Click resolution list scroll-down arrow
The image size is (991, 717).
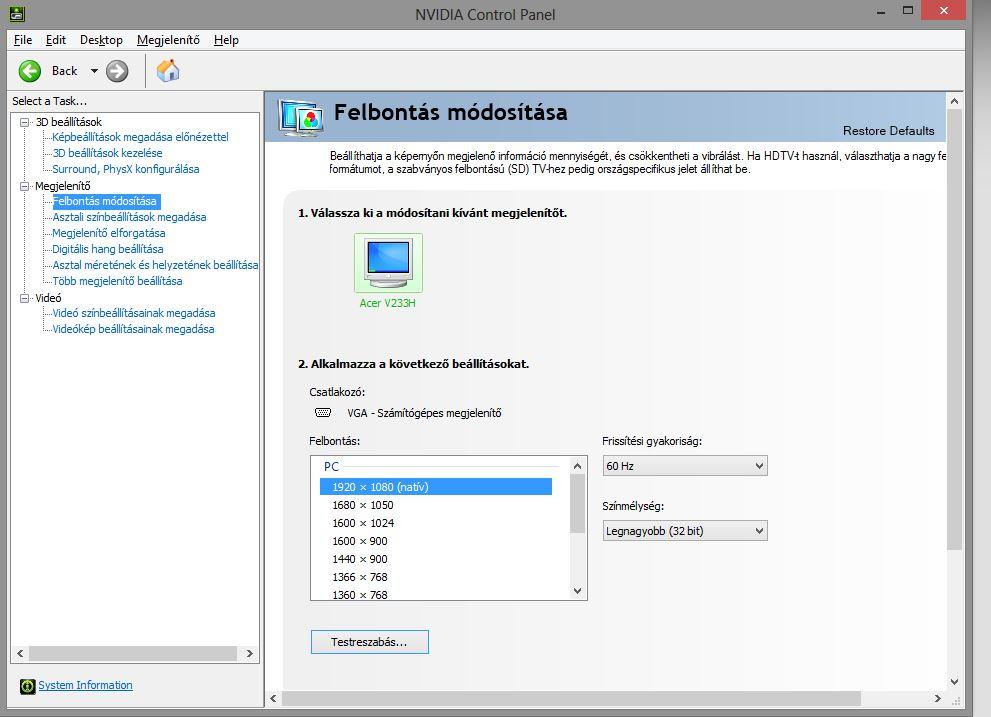(x=577, y=591)
